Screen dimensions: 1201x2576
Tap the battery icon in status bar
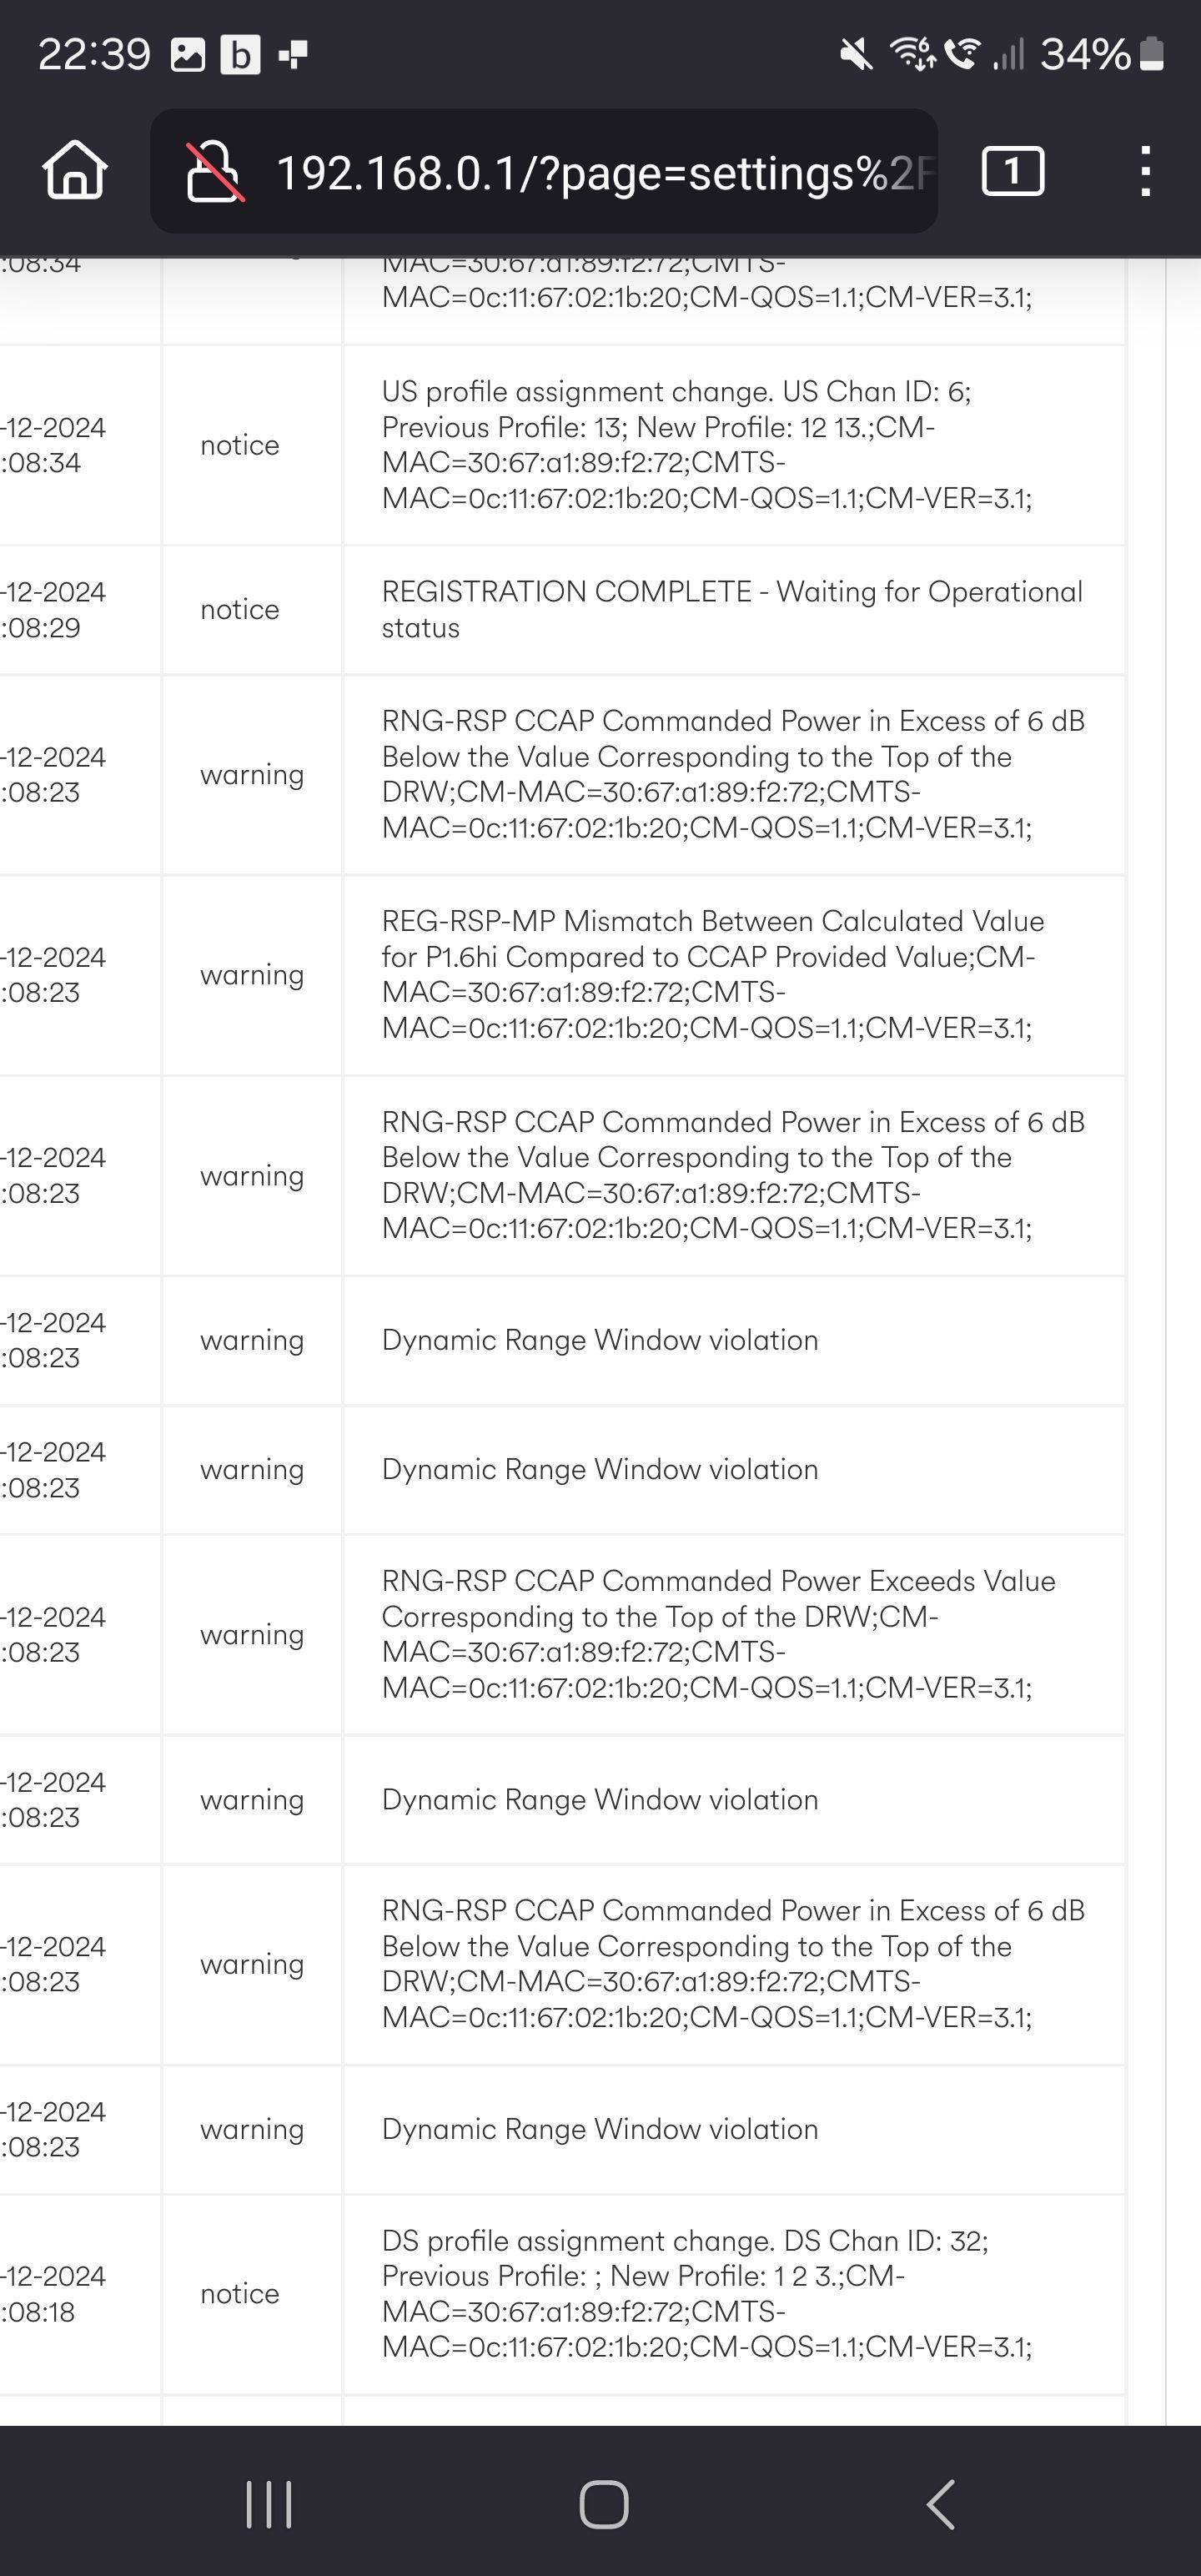point(1151,53)
